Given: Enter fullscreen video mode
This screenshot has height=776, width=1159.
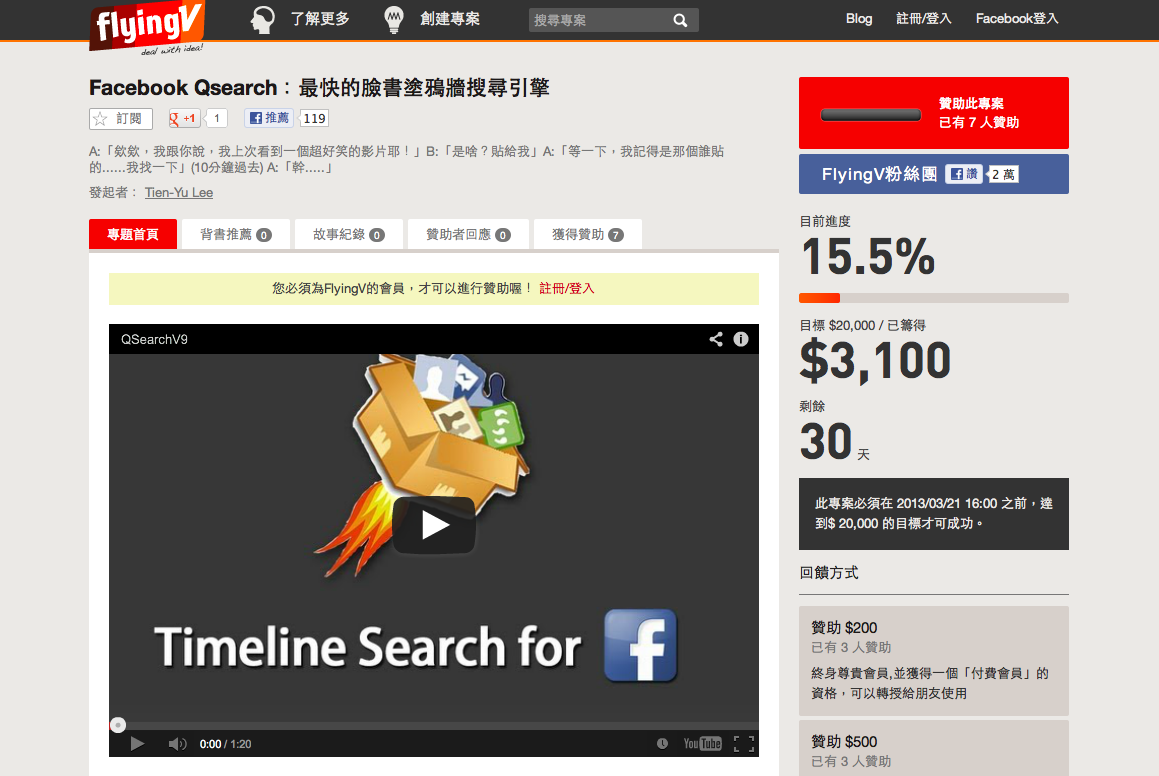Looking at the screenshot, I should (744, 743).
